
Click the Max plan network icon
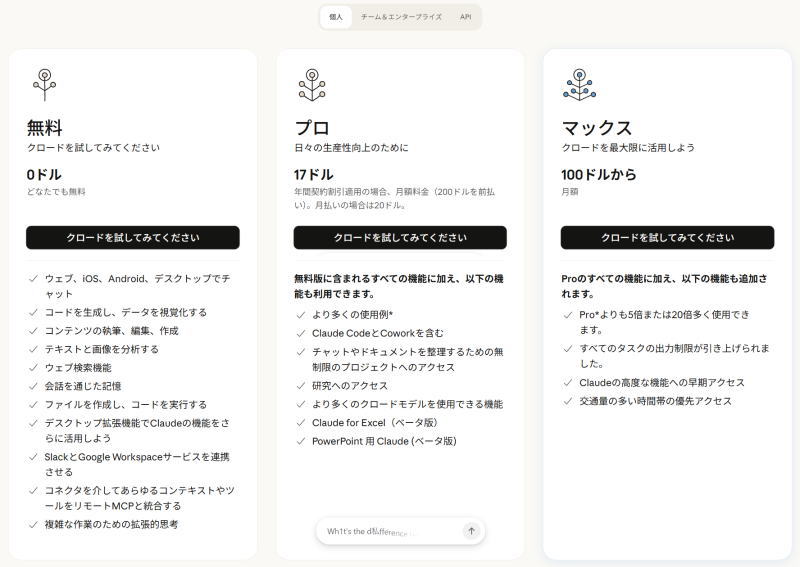tap(578, 84)
